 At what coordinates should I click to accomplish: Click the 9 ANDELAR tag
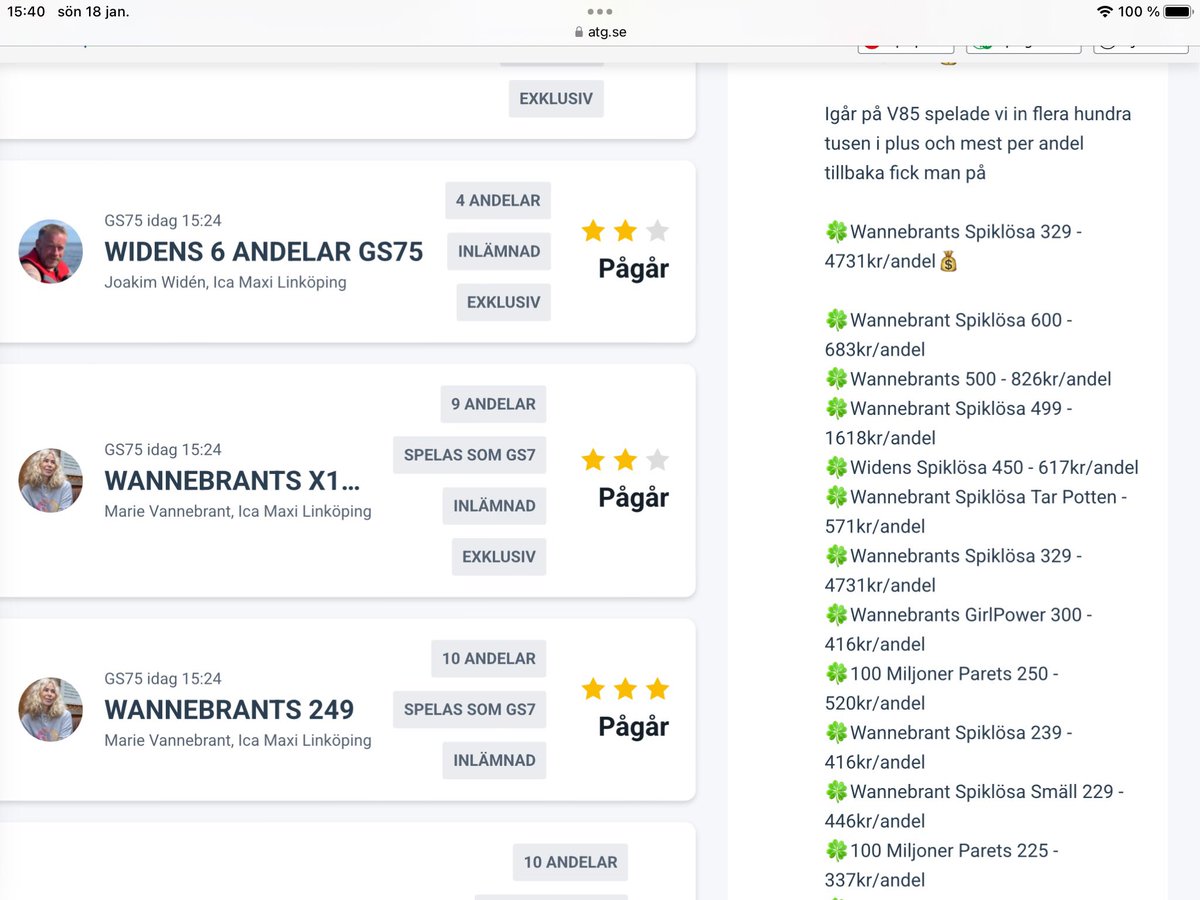point(493,404)
